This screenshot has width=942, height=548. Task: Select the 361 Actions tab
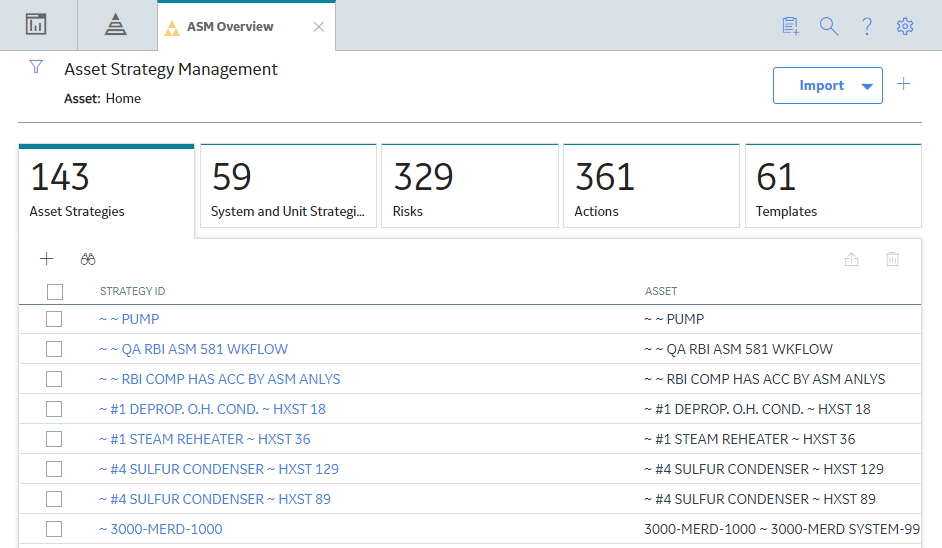(651, 186)
